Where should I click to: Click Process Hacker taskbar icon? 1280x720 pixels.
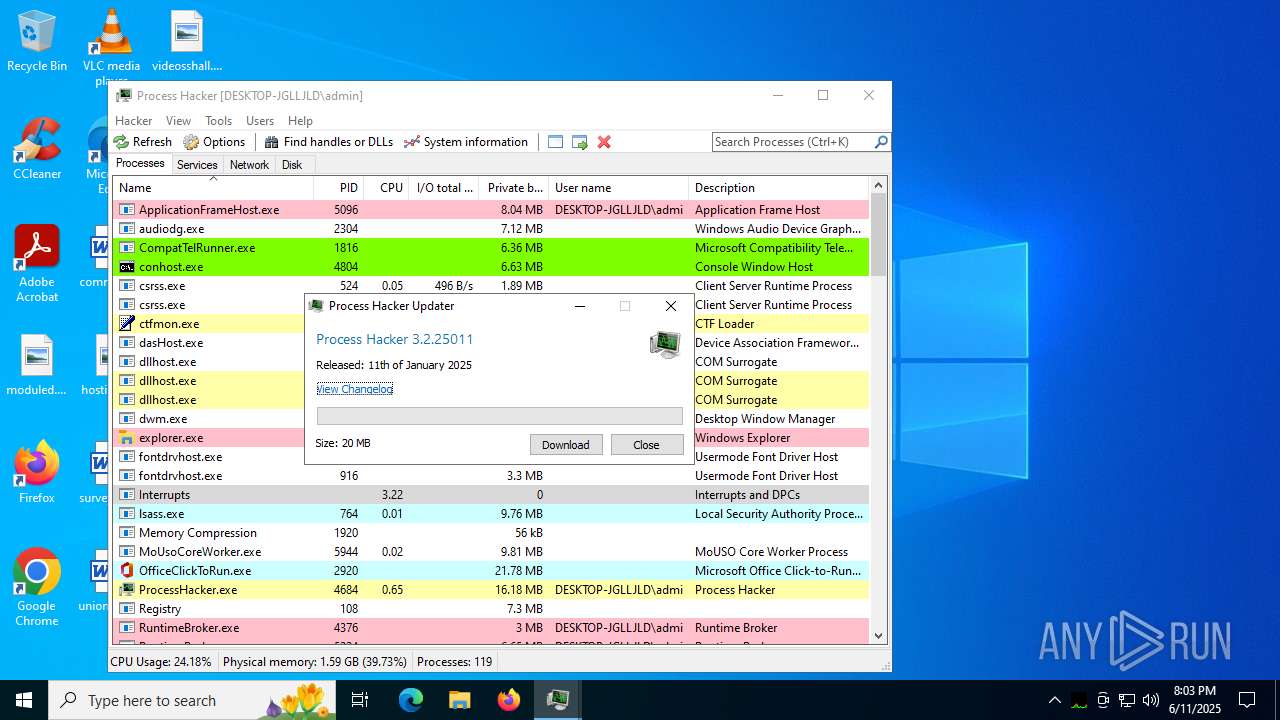click(558, 700)
